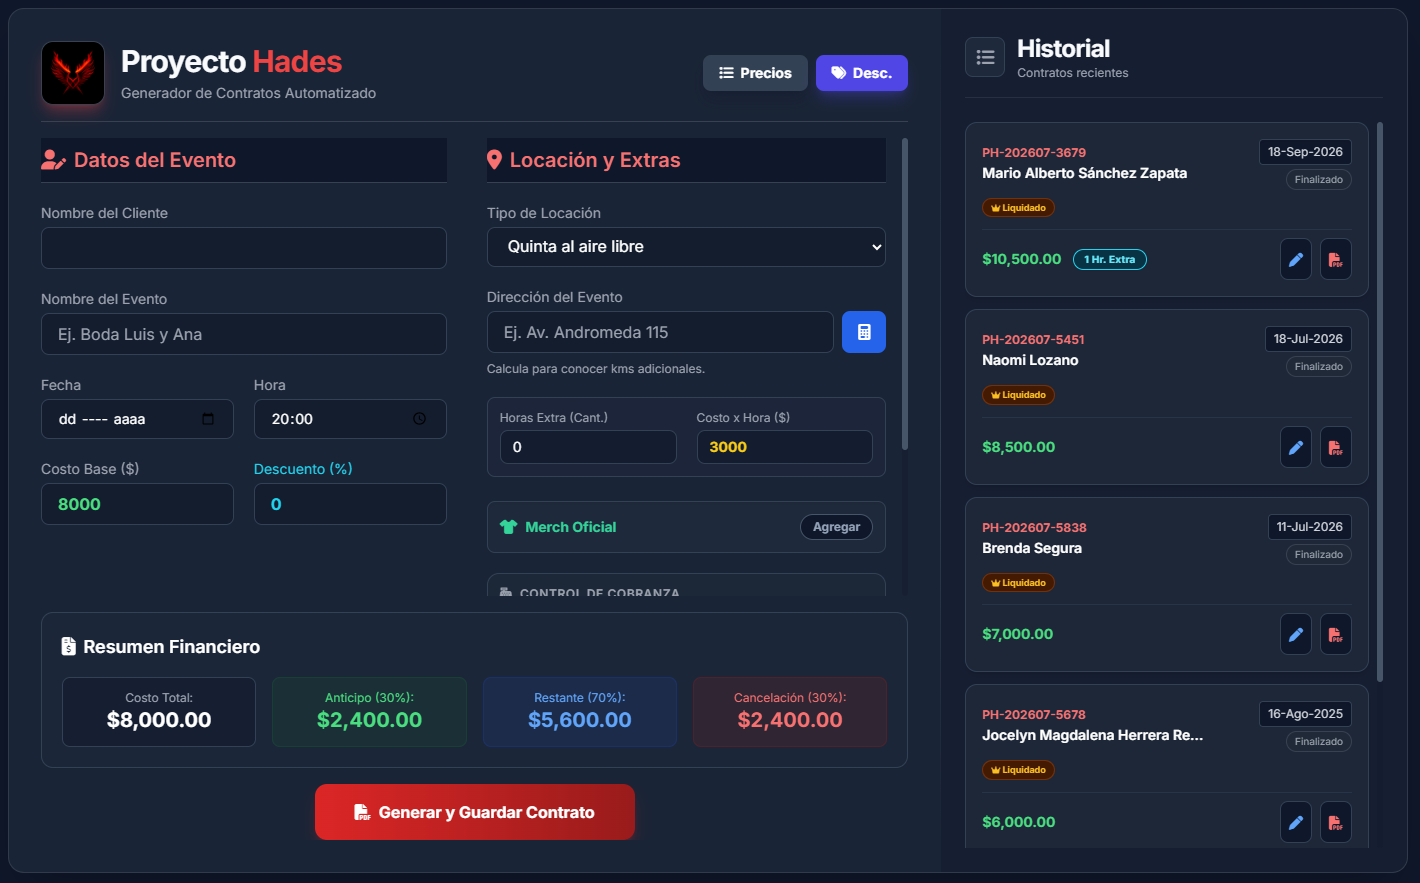Open calendar picker in Fecha field
Screen dimensions: 1420x883
click(x=208, y=419)
